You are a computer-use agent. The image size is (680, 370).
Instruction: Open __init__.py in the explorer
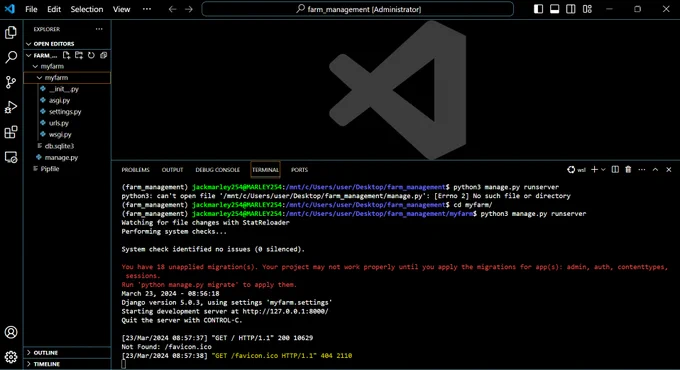68,89
